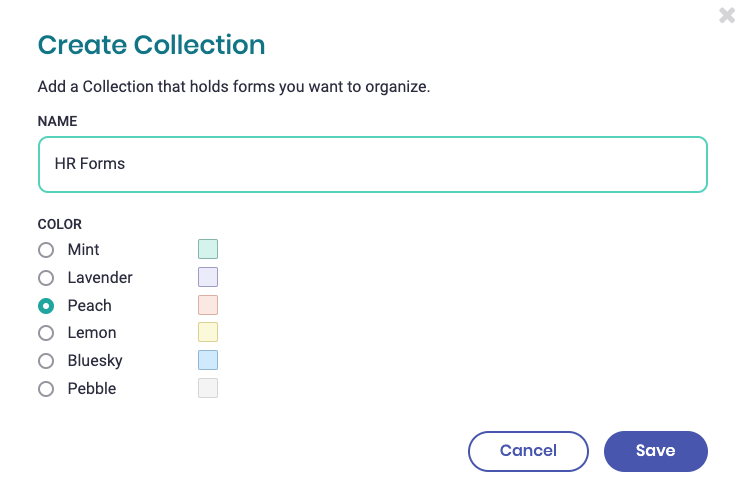
Task: Click the selected Peach radio button
Action: [46, 306]
